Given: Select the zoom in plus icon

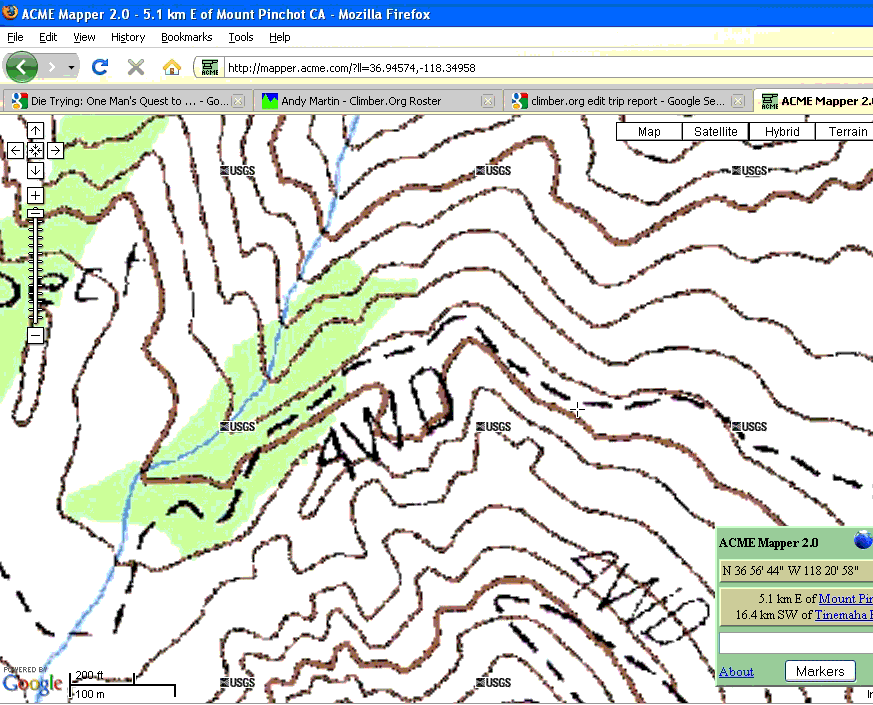Looking at the screenshot, I should pos(35,193).
